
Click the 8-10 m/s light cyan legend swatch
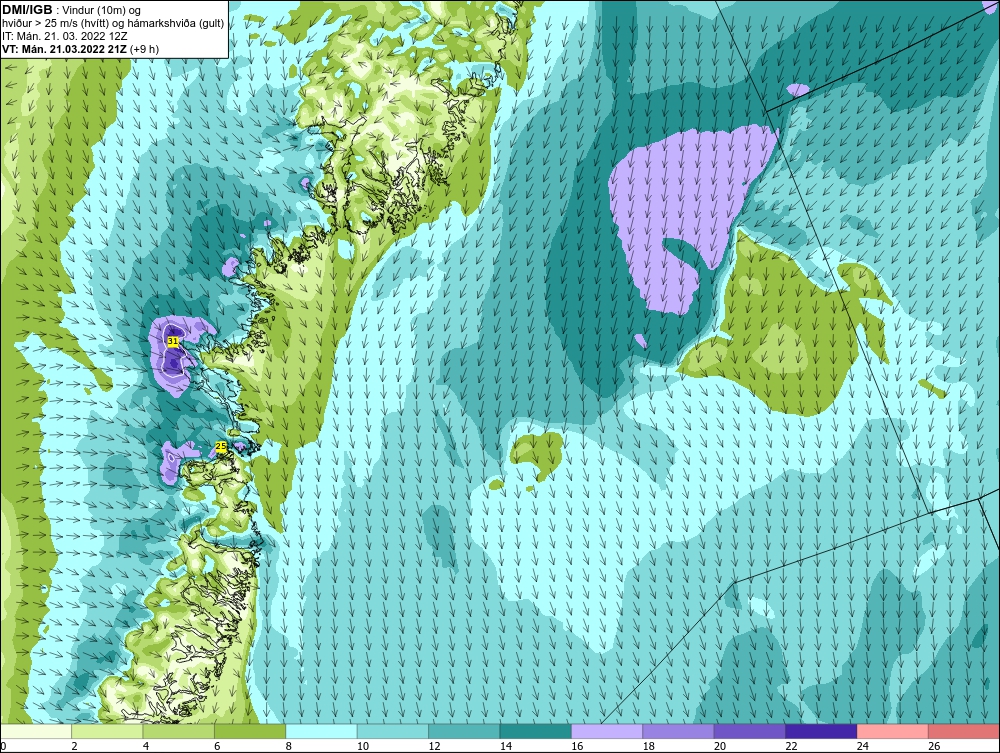[321, 731]
